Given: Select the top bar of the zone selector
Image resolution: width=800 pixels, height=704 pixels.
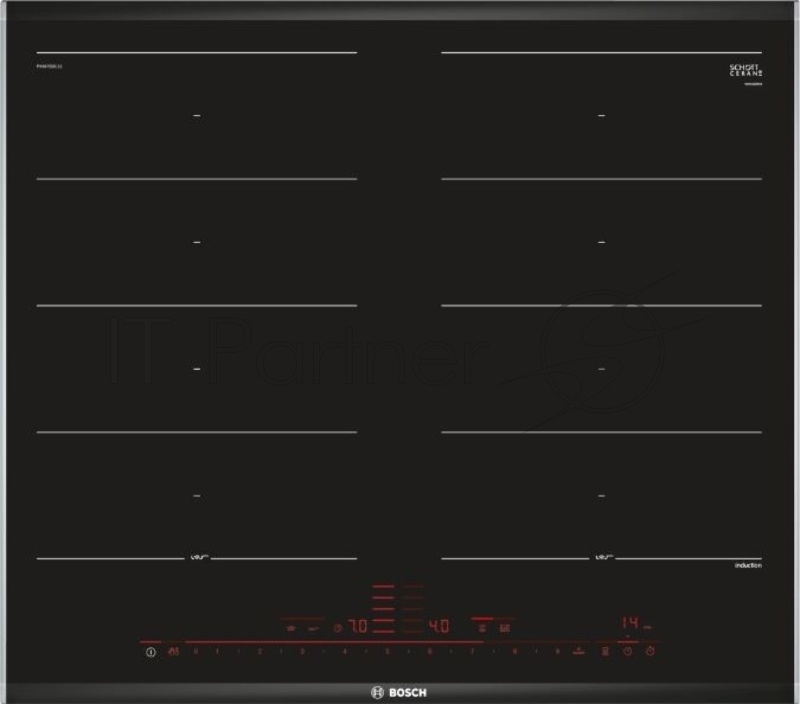Looking at the screenshot, I should pos(385,585).
